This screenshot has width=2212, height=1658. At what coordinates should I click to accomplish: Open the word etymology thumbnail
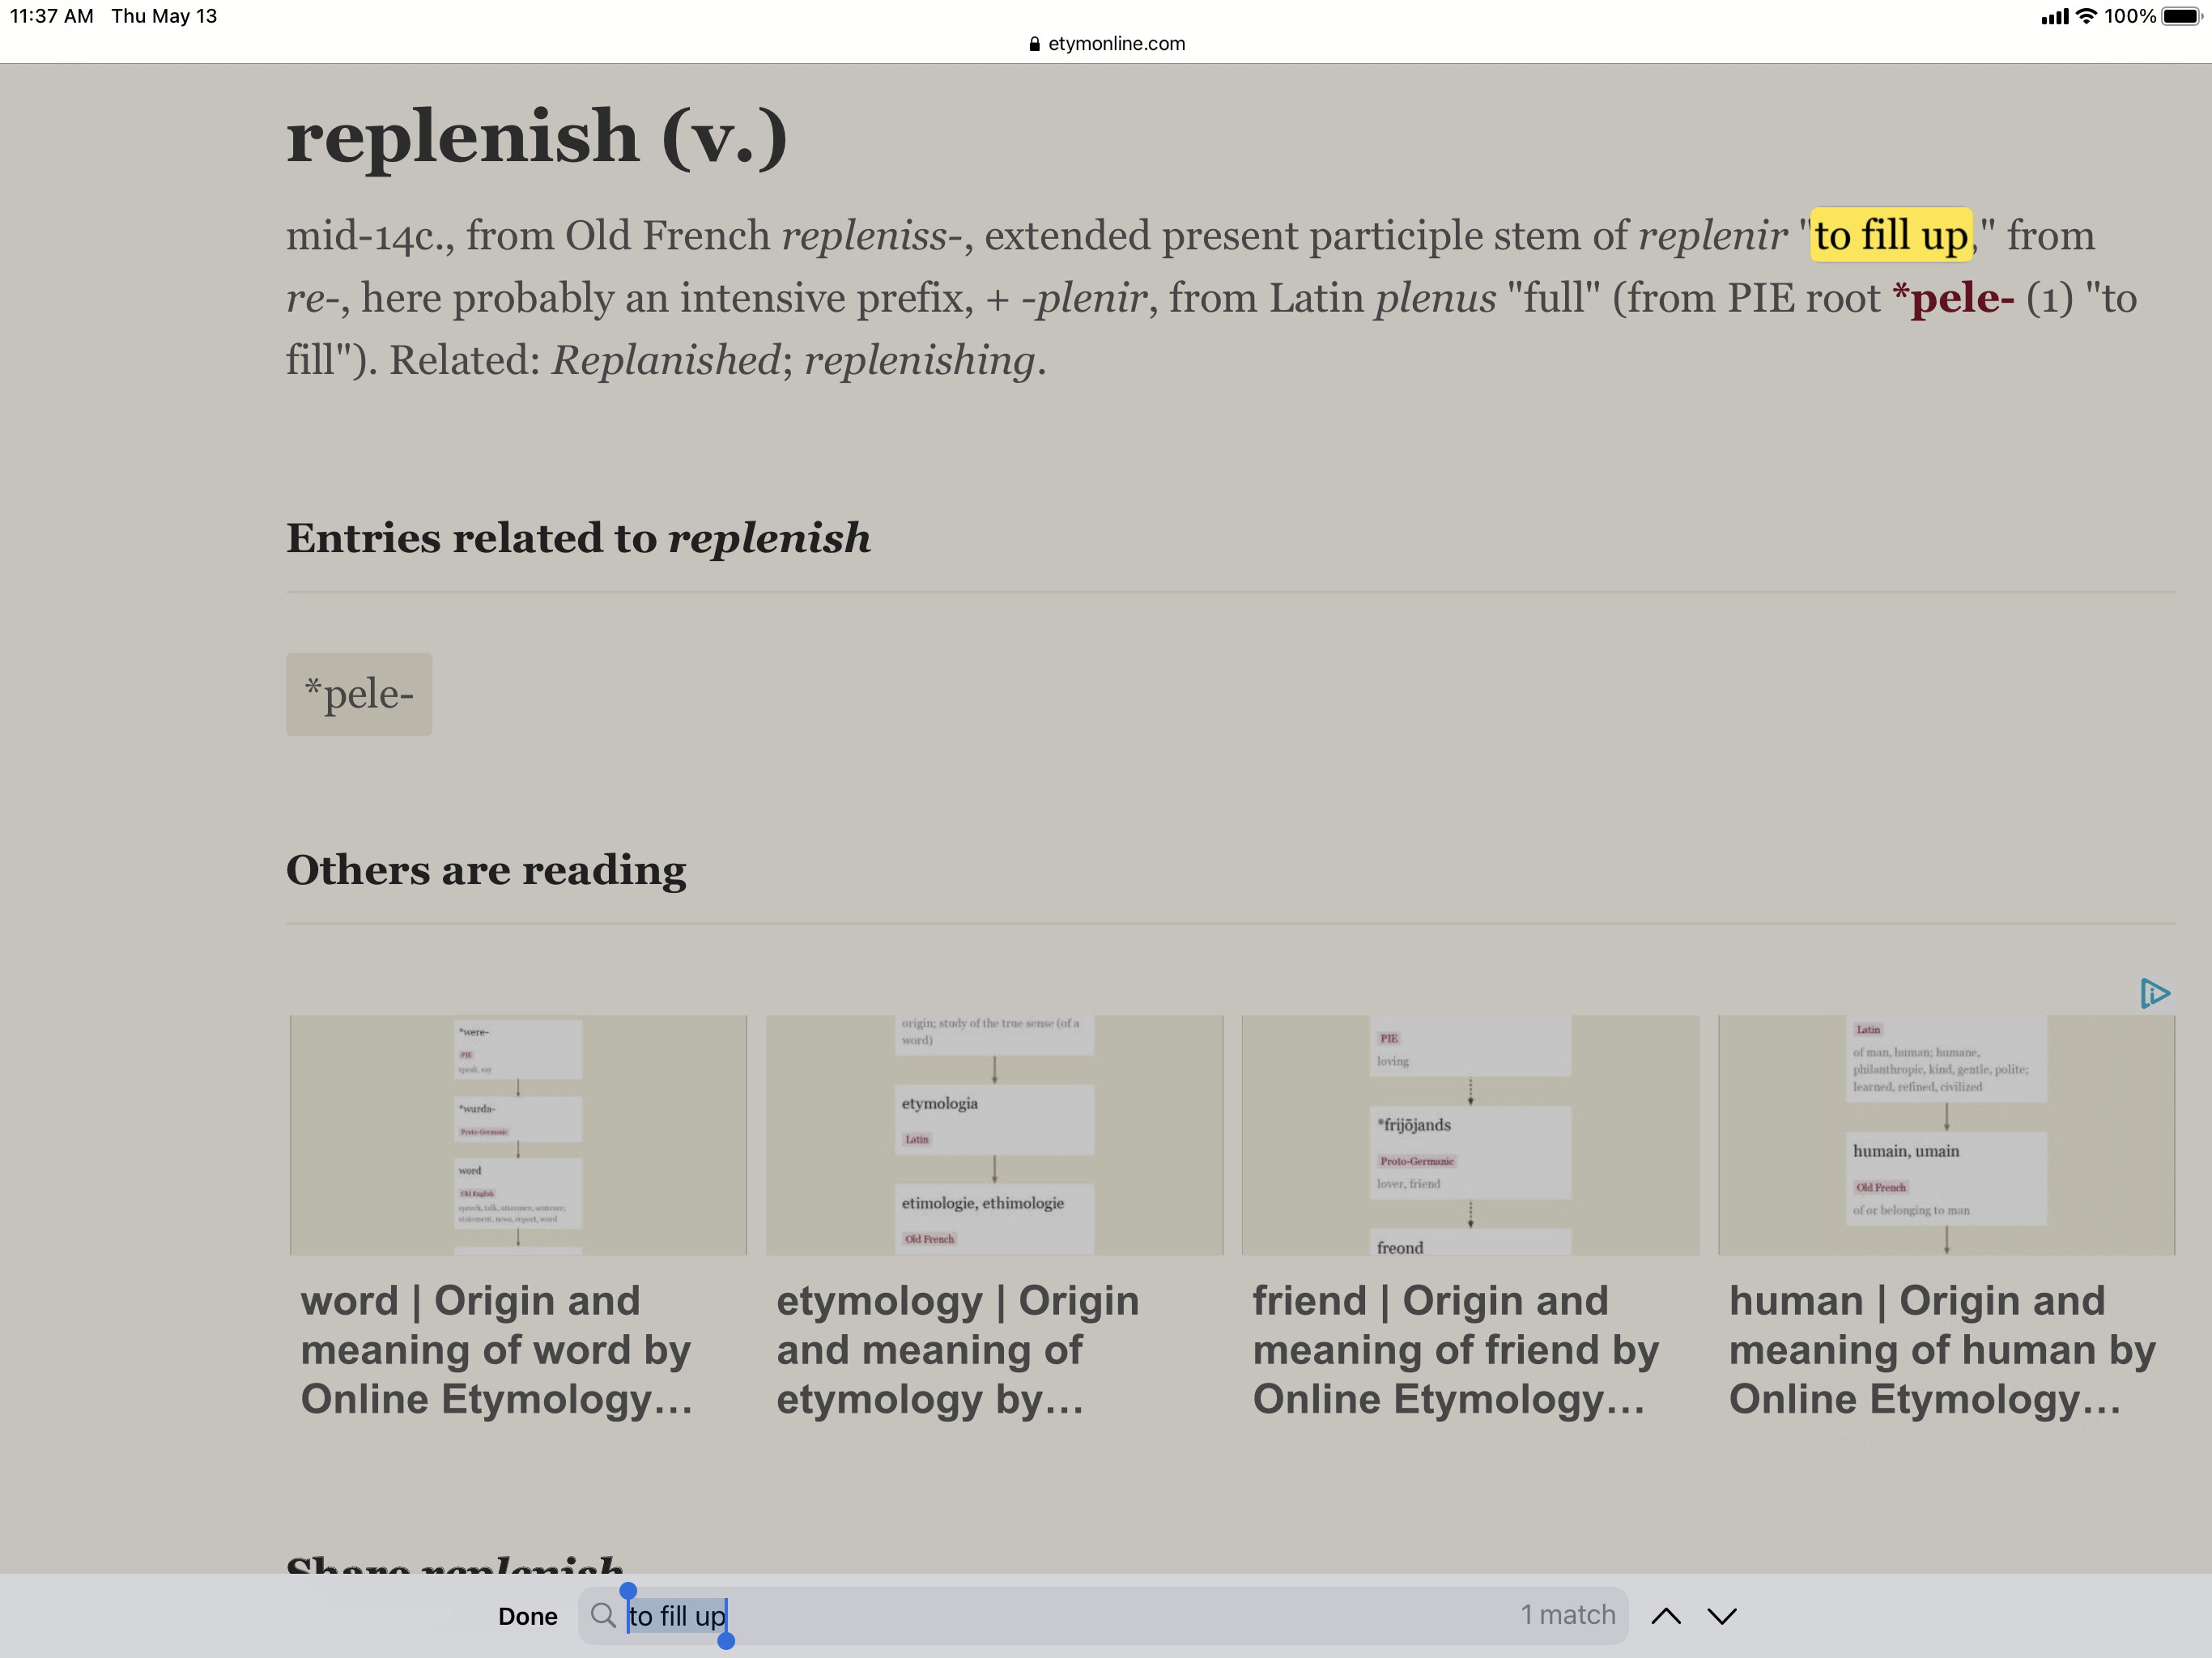pyautogui.click(x=518, y=1135)
